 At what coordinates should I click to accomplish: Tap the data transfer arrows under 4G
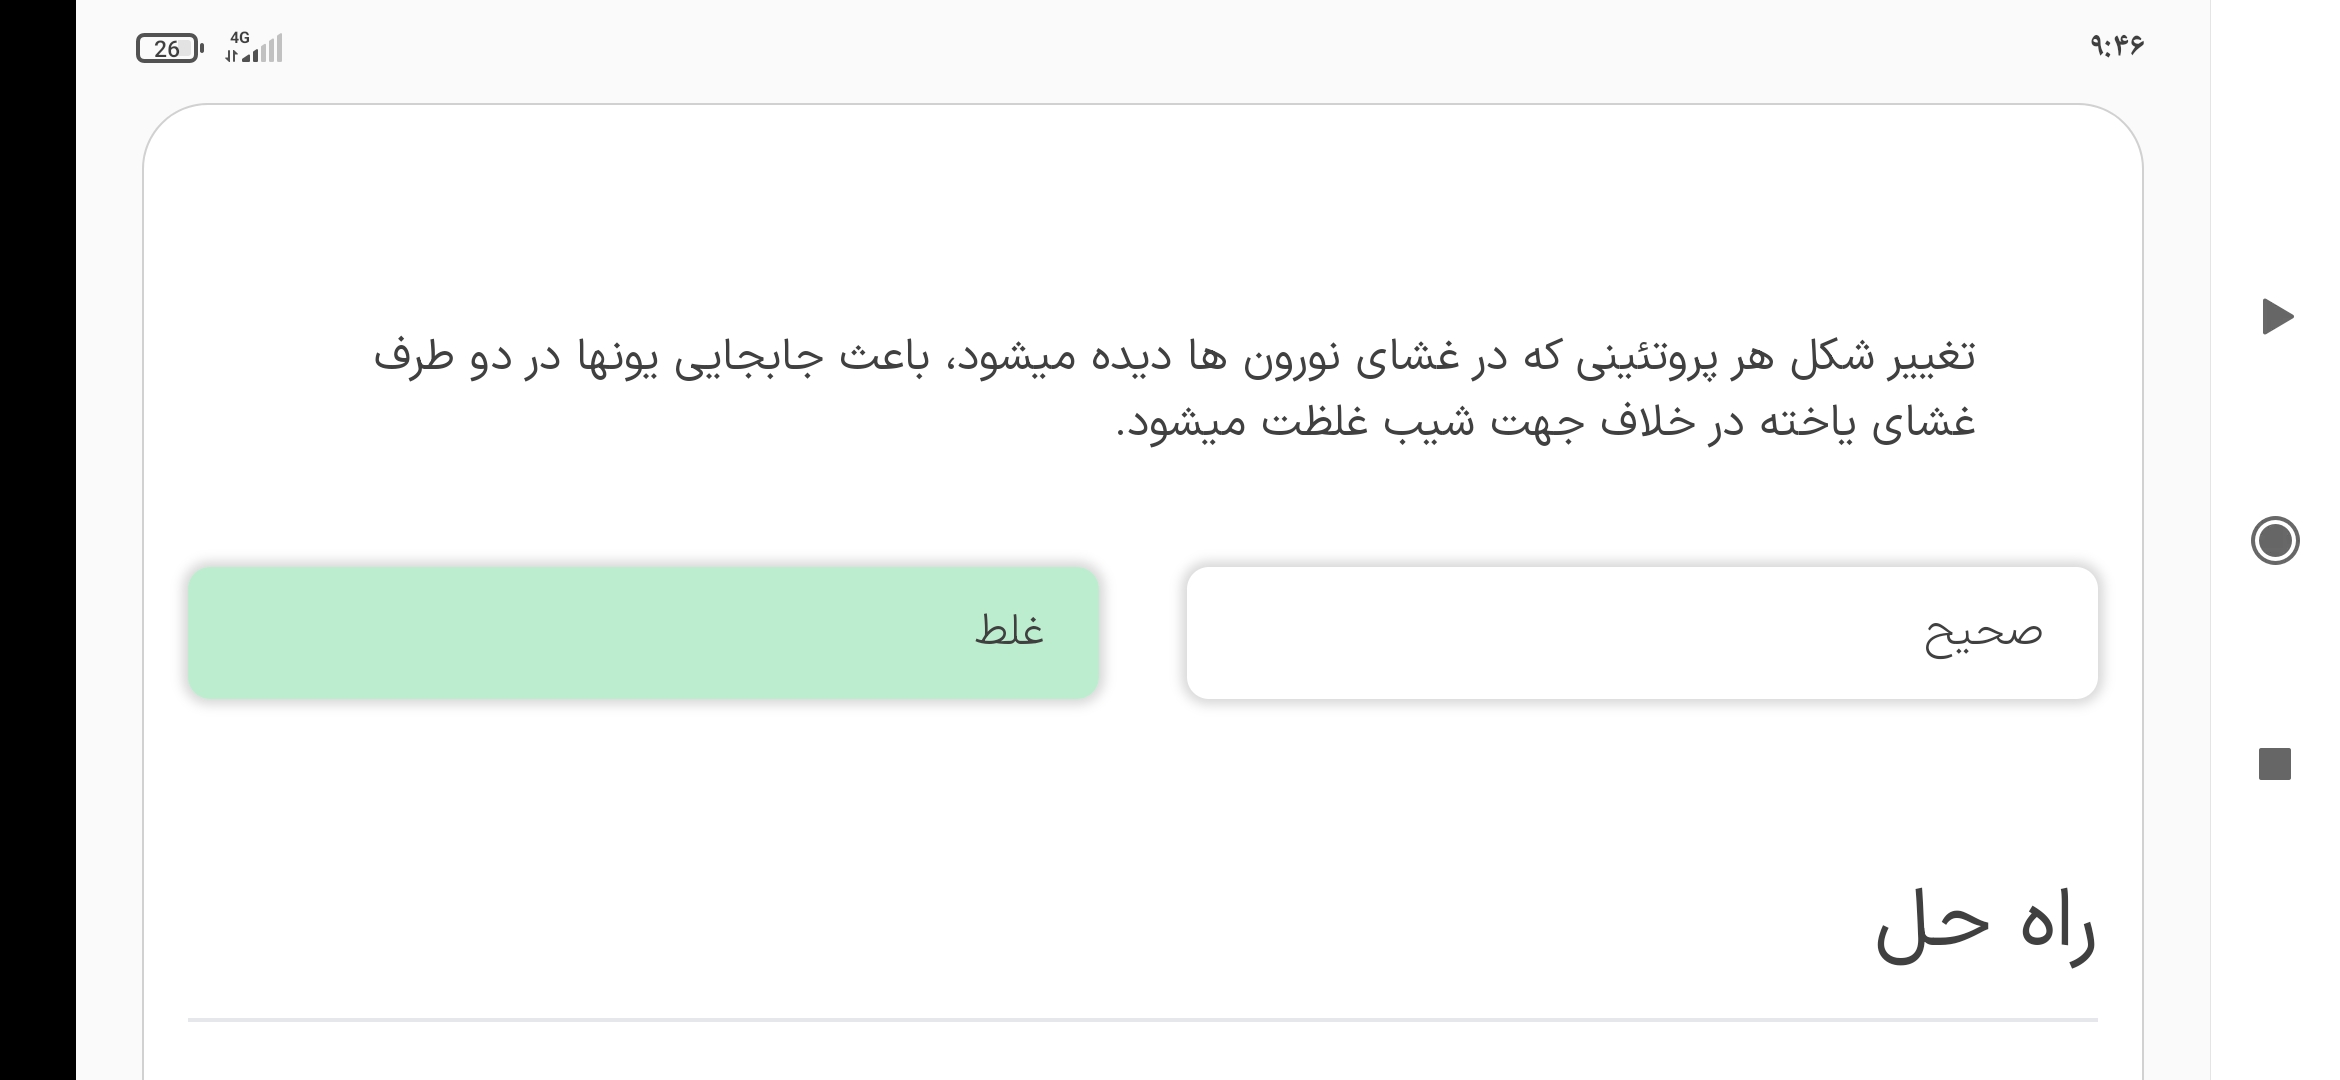(231, 56)
